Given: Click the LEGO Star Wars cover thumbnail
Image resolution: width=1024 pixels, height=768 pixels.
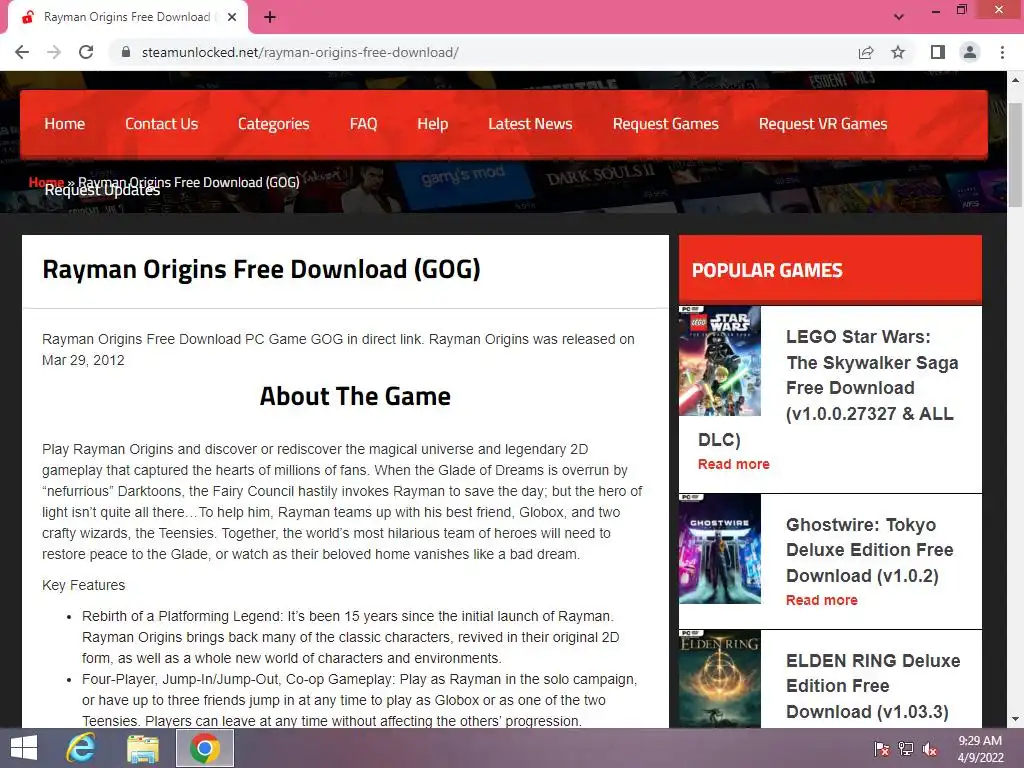Looking at the screenshot, I should coord(720,360).
